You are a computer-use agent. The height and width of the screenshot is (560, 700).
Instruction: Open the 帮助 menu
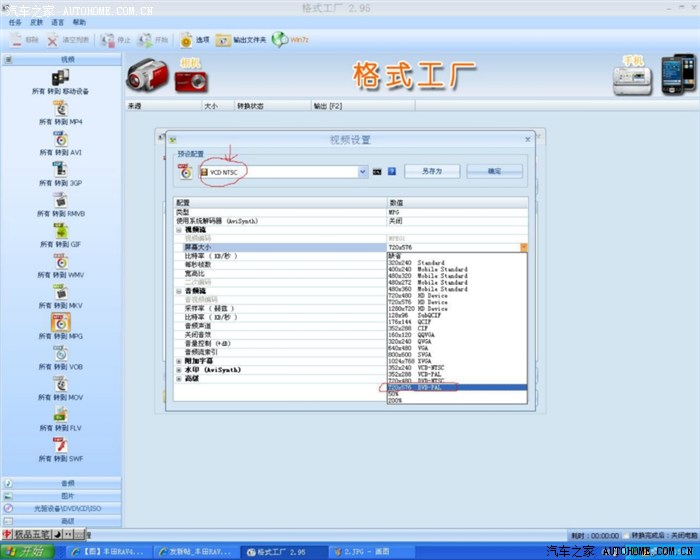pos(79,22)
